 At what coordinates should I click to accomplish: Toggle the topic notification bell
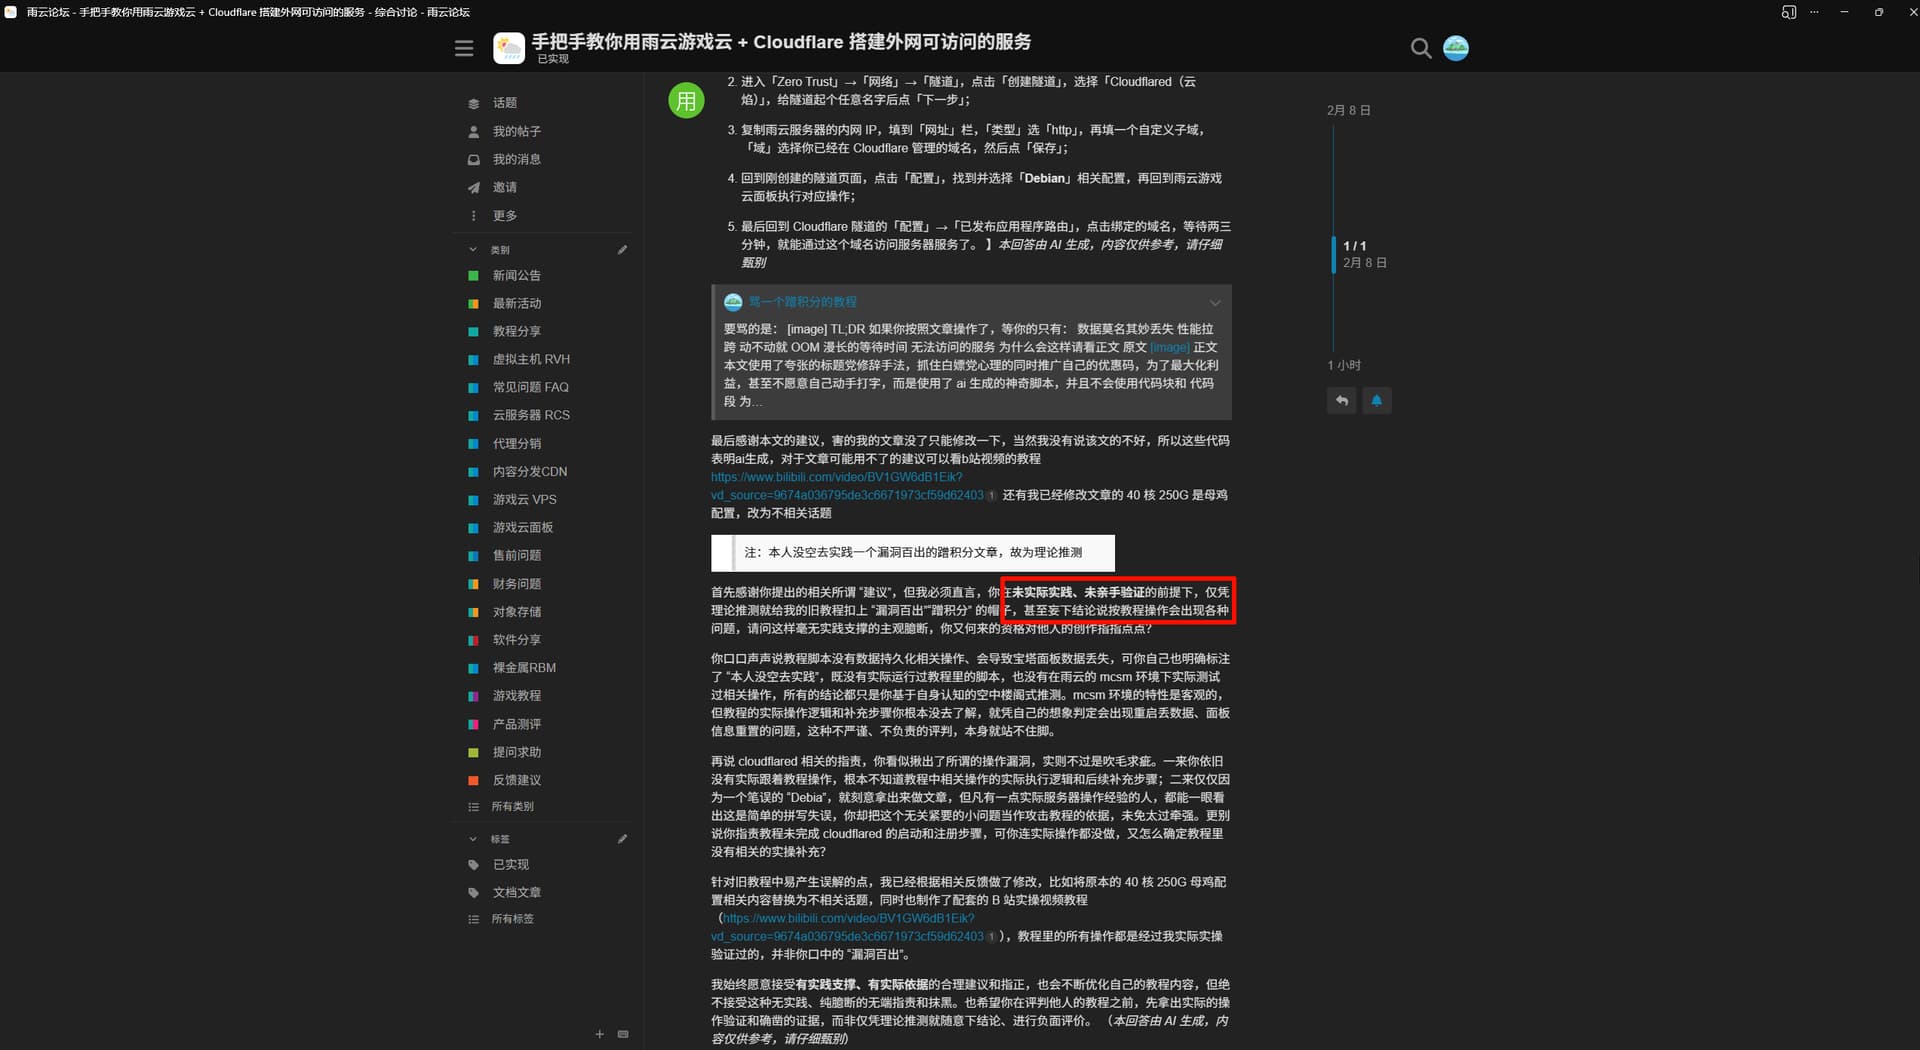(1377, 401)
